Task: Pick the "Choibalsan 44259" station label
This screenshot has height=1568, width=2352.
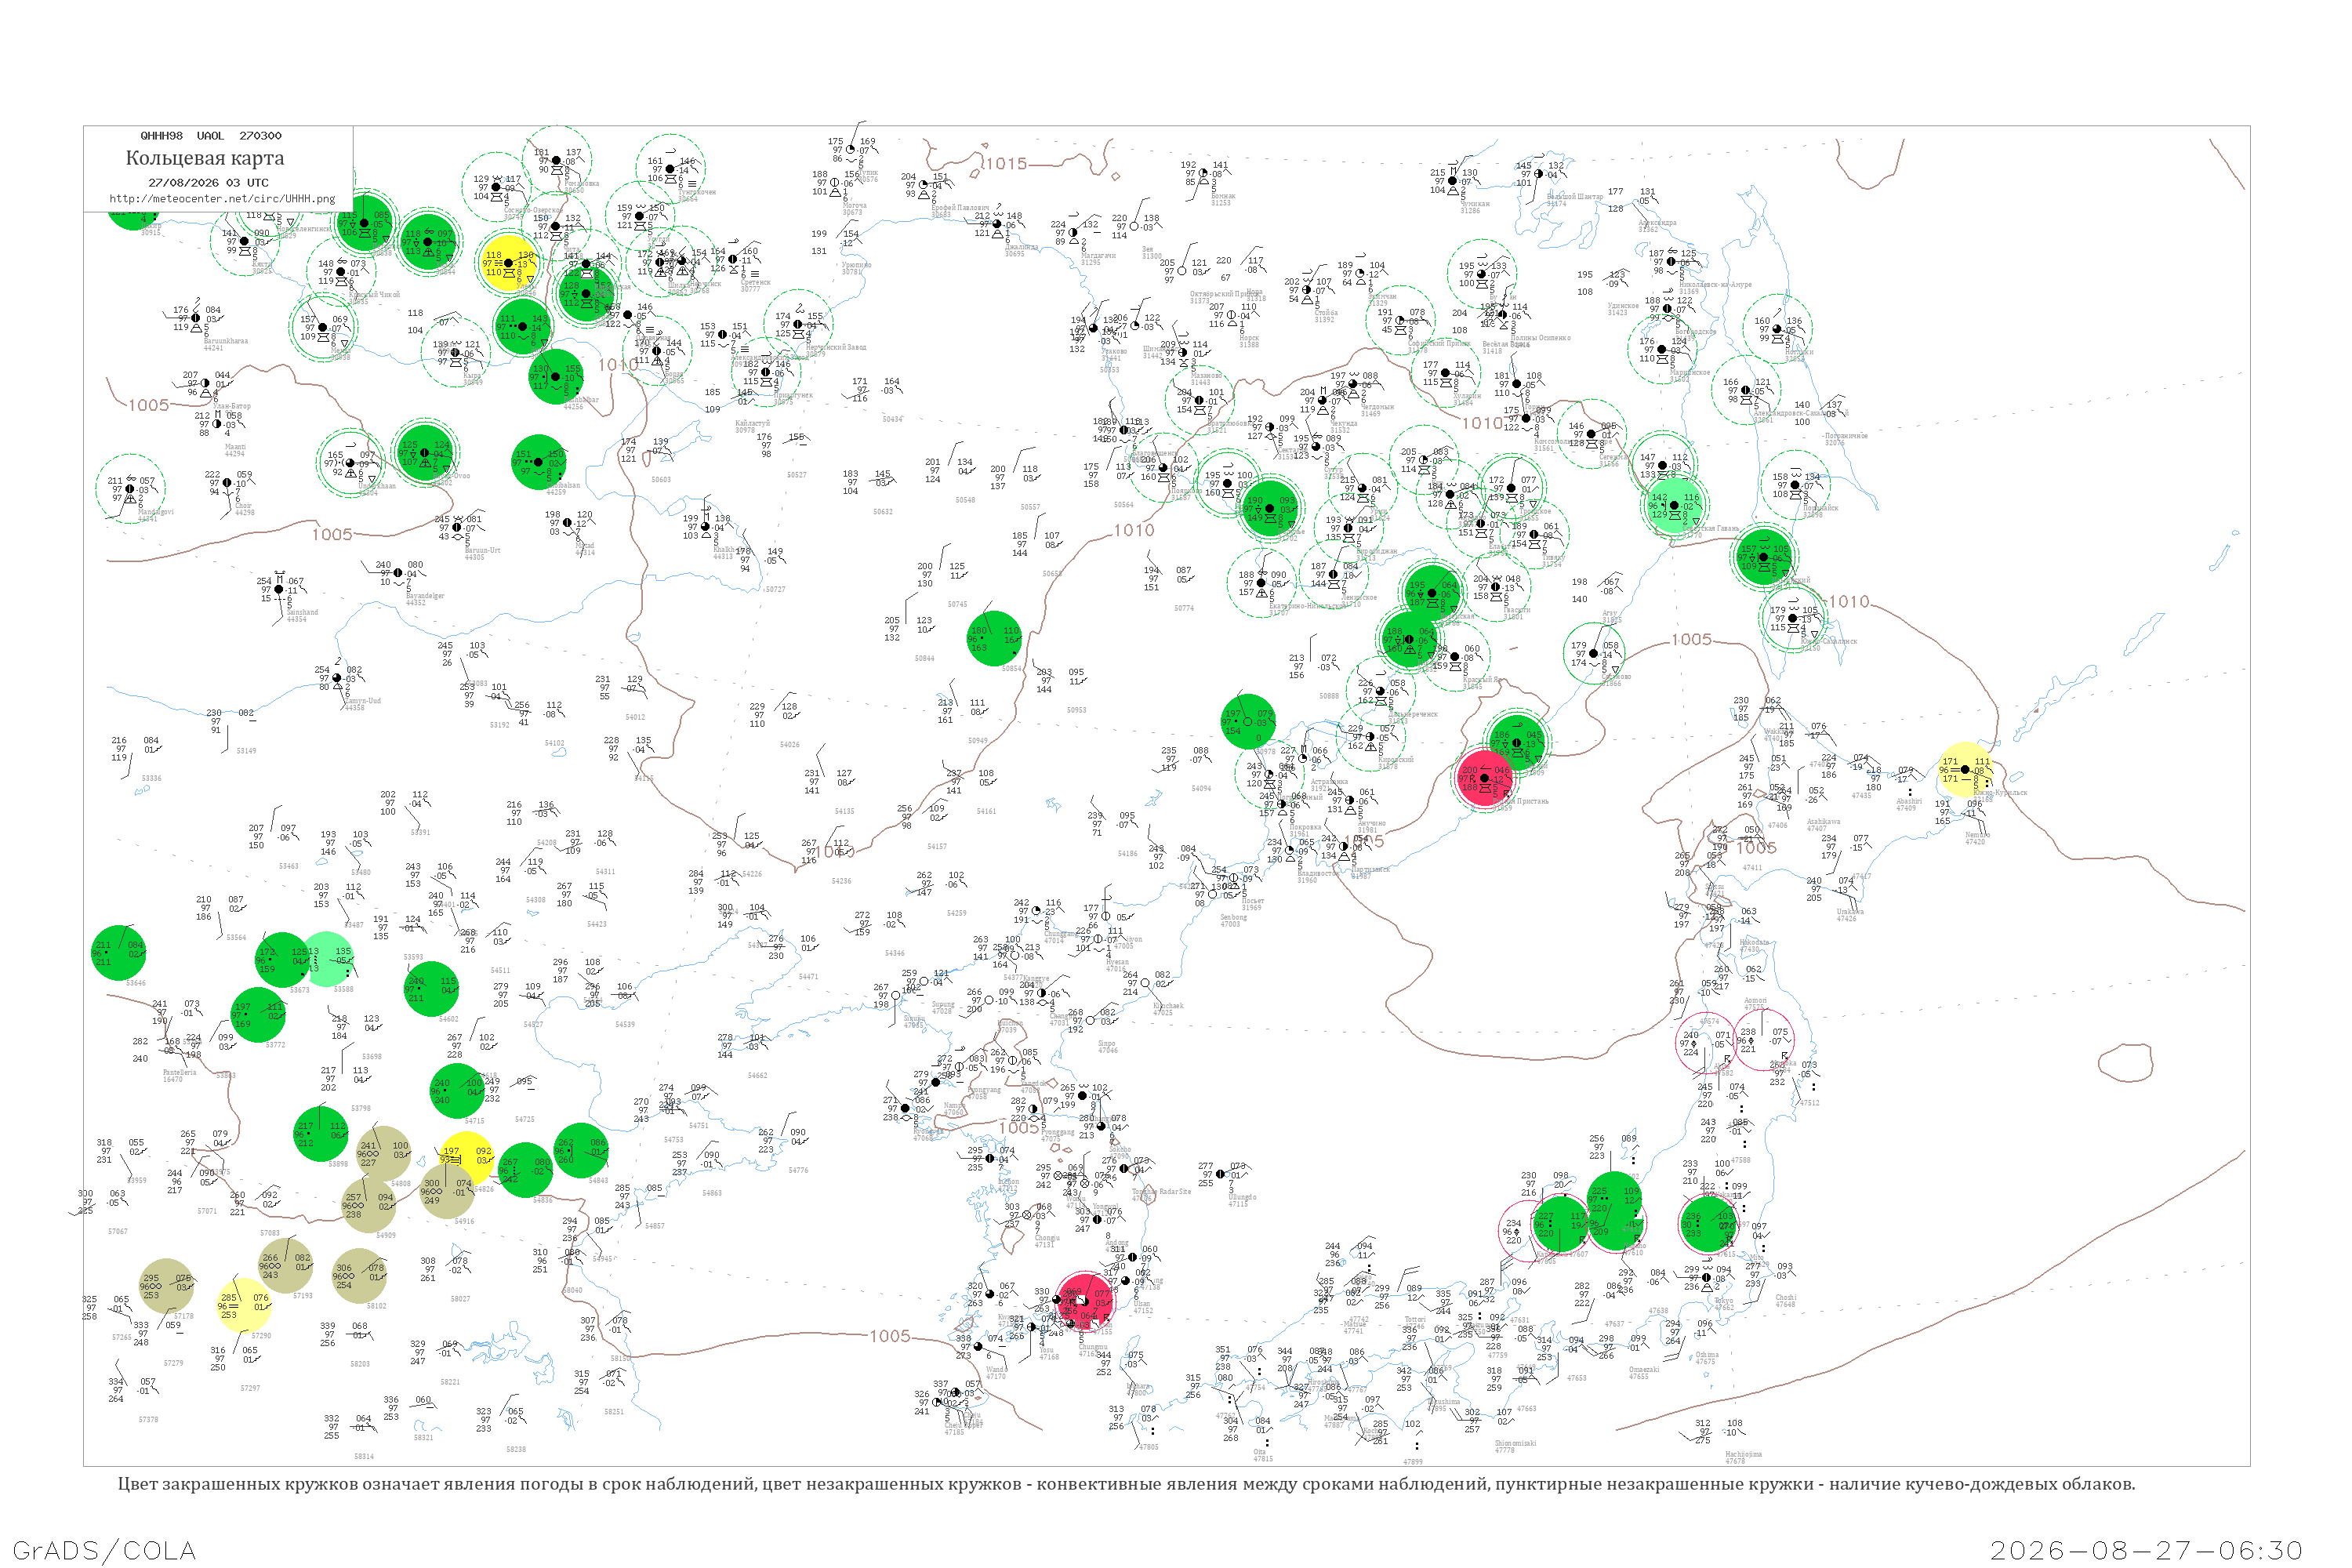Action: click(x=562, y=488)
